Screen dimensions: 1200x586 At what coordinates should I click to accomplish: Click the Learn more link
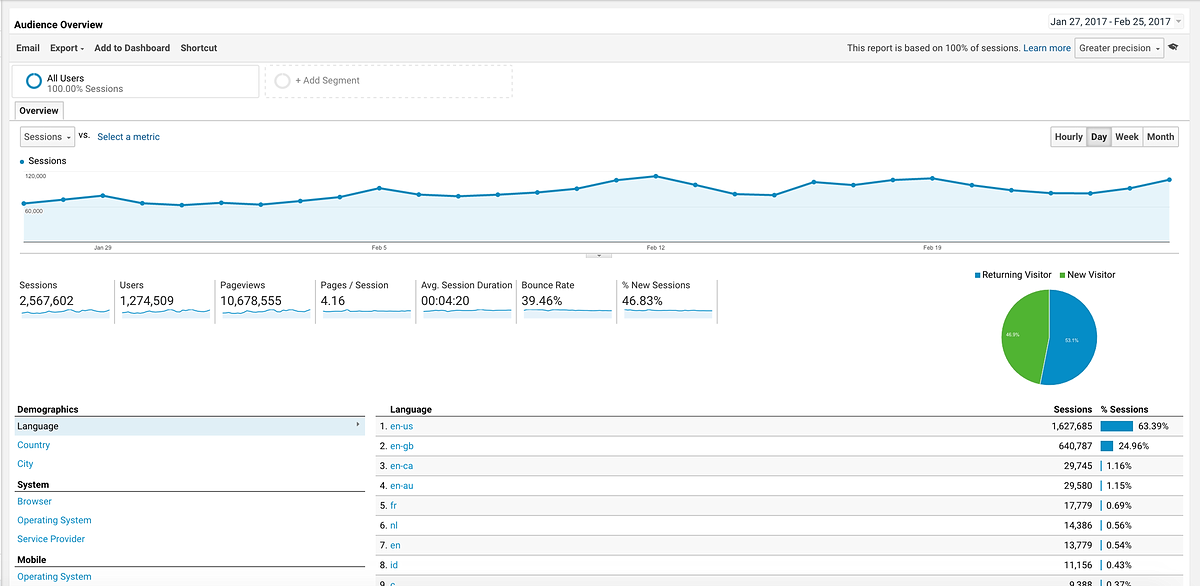pyautogui.click(x=1046, y=48)
